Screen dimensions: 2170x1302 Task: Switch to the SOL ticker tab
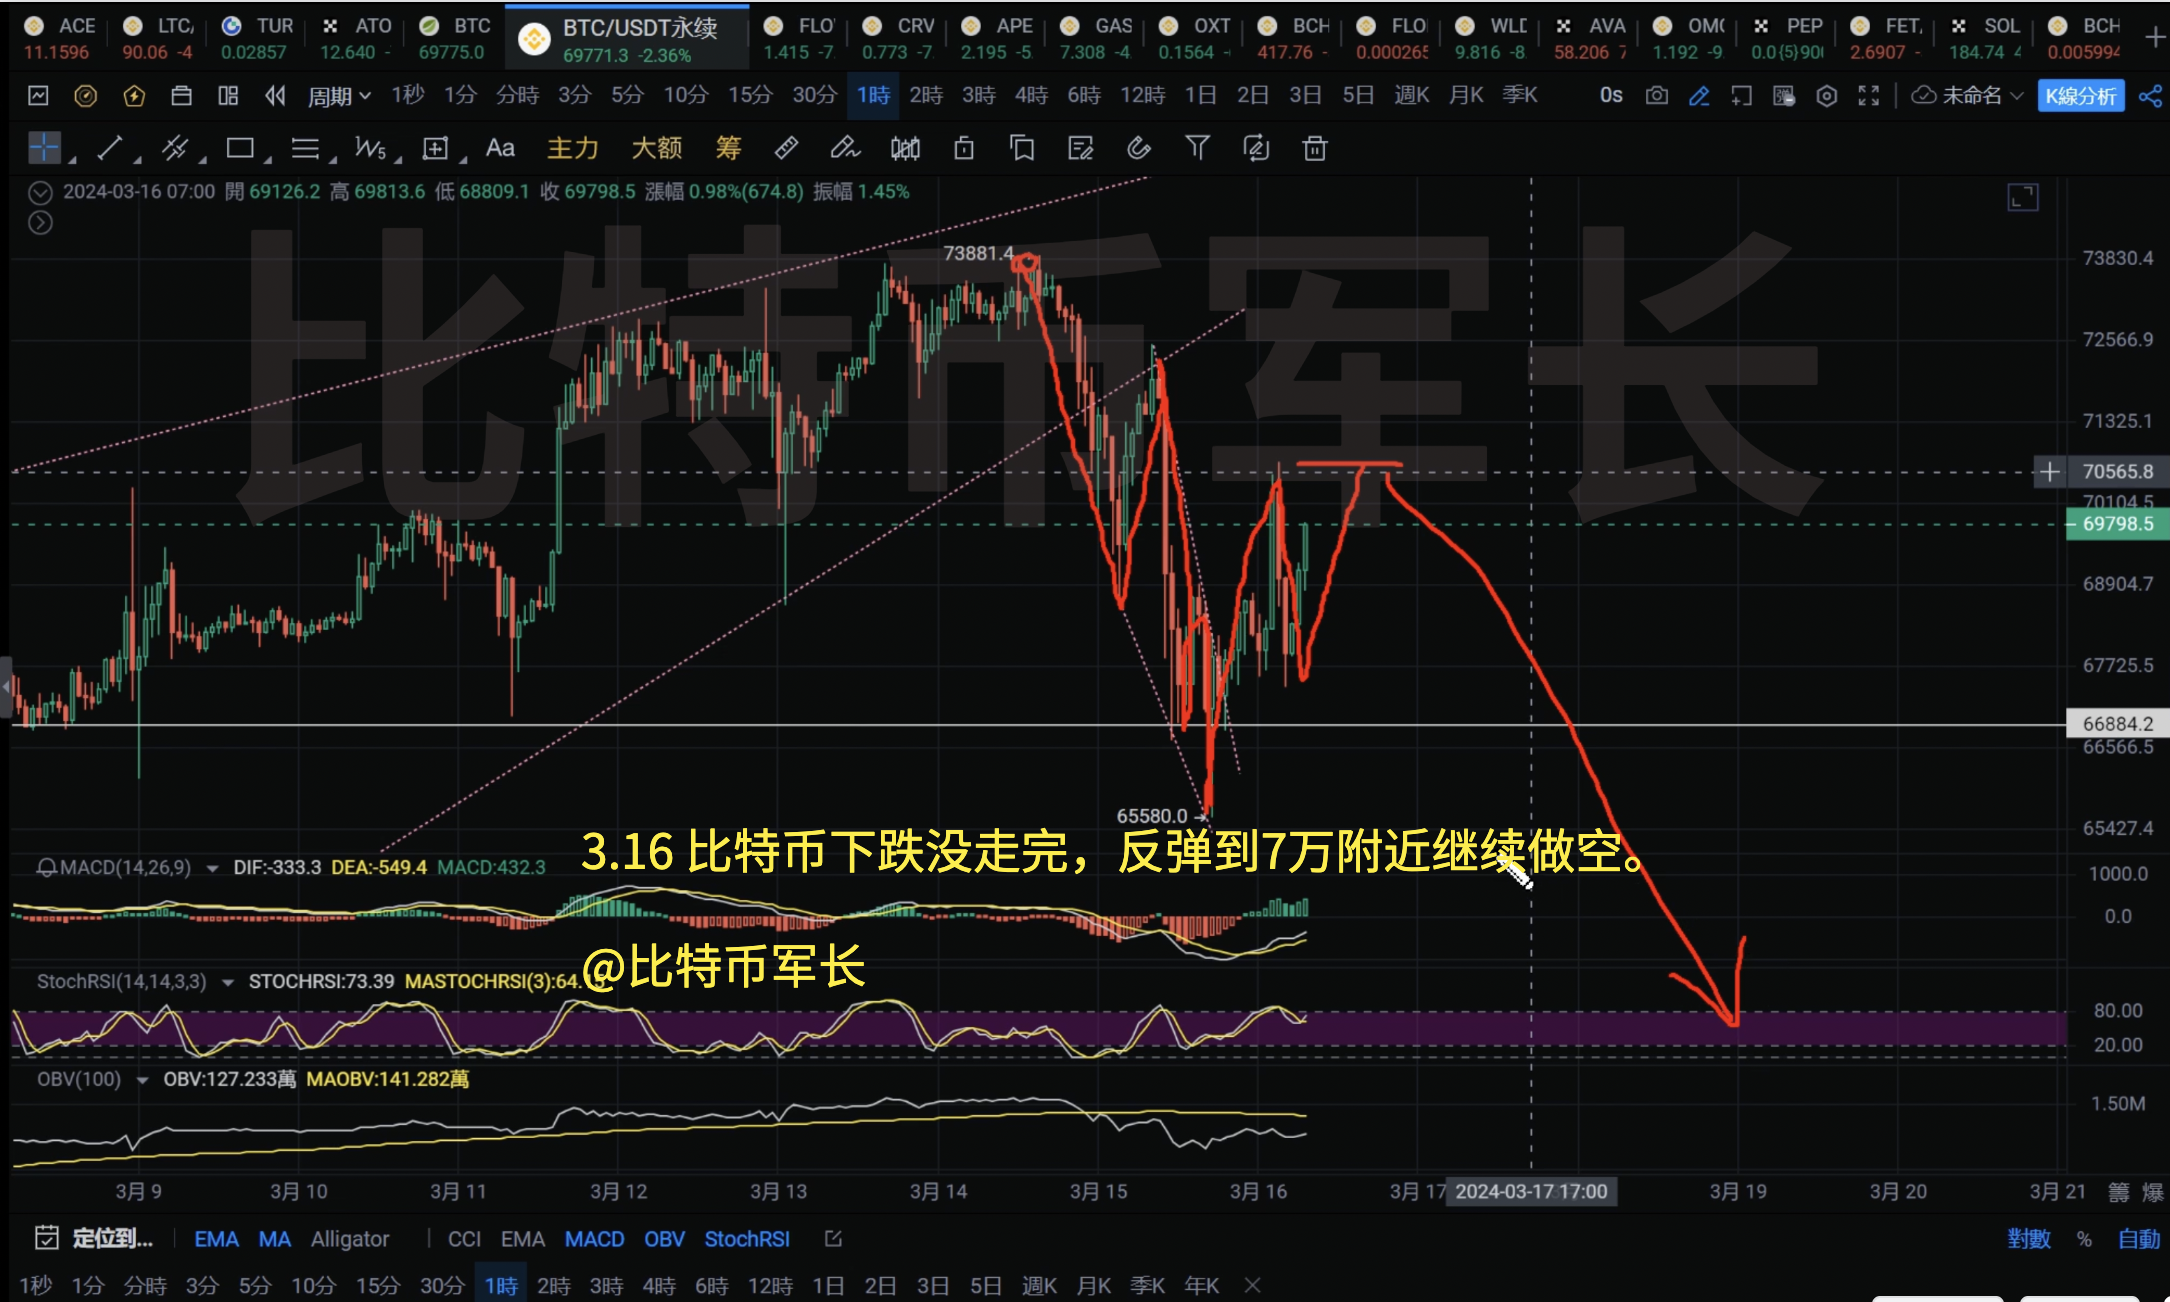[x=1986, y=38]
